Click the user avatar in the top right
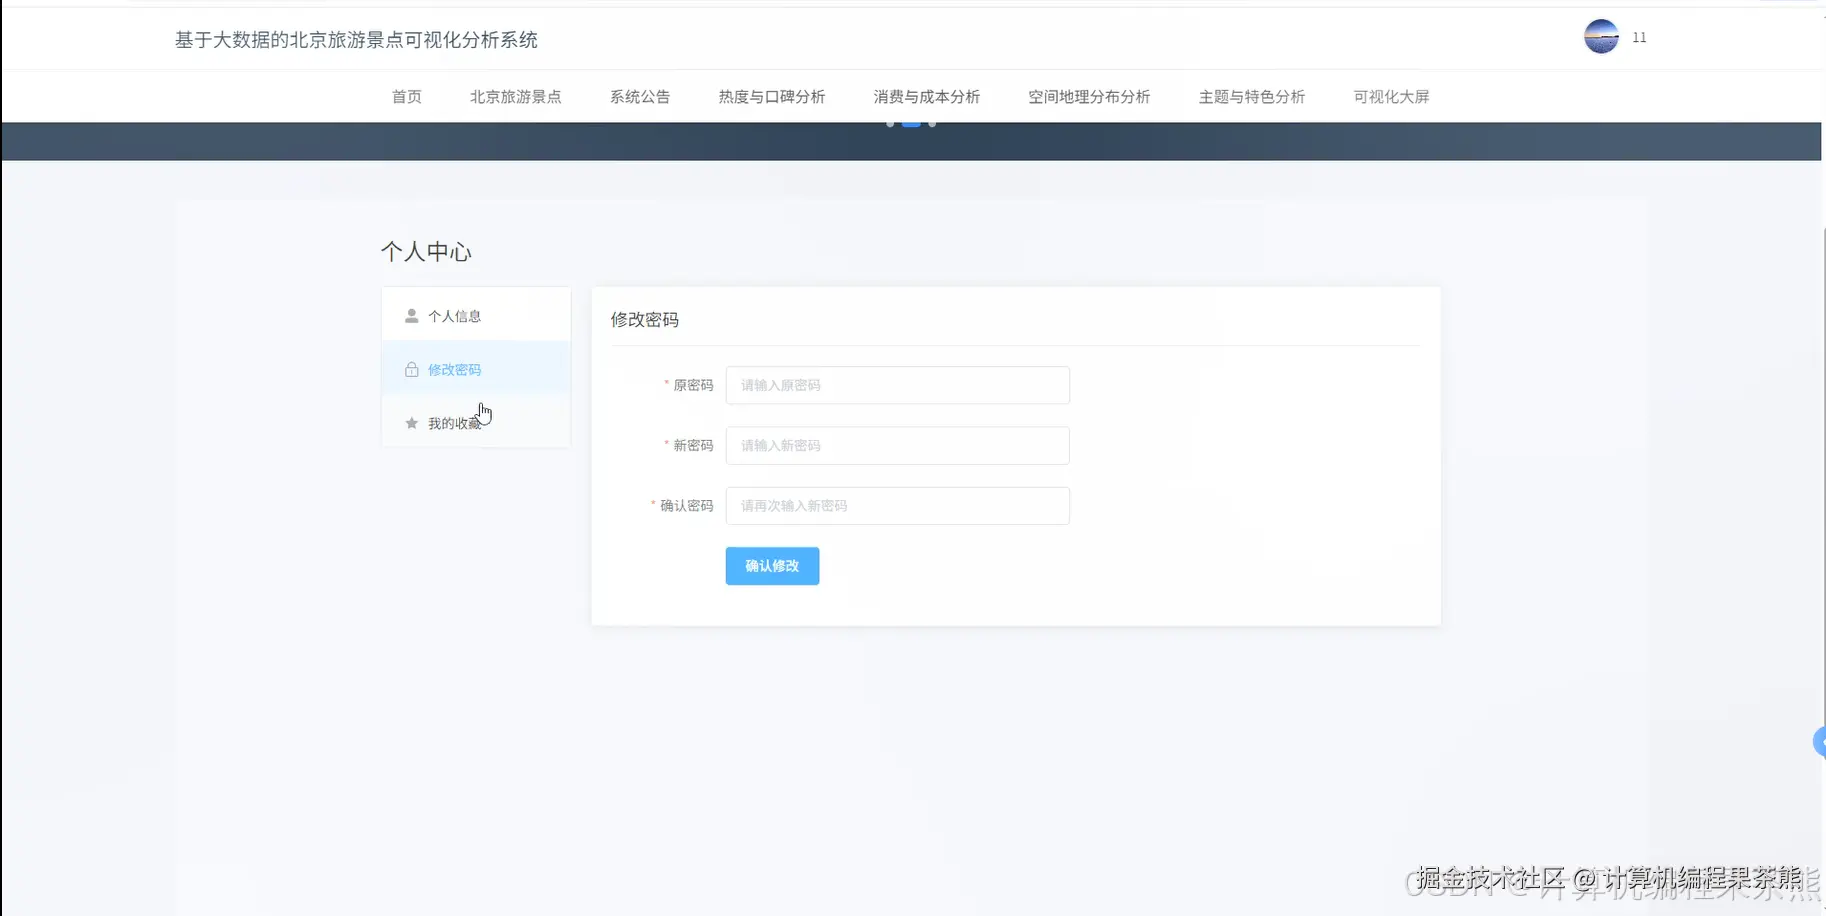1826x916 pixels. 1599,36
